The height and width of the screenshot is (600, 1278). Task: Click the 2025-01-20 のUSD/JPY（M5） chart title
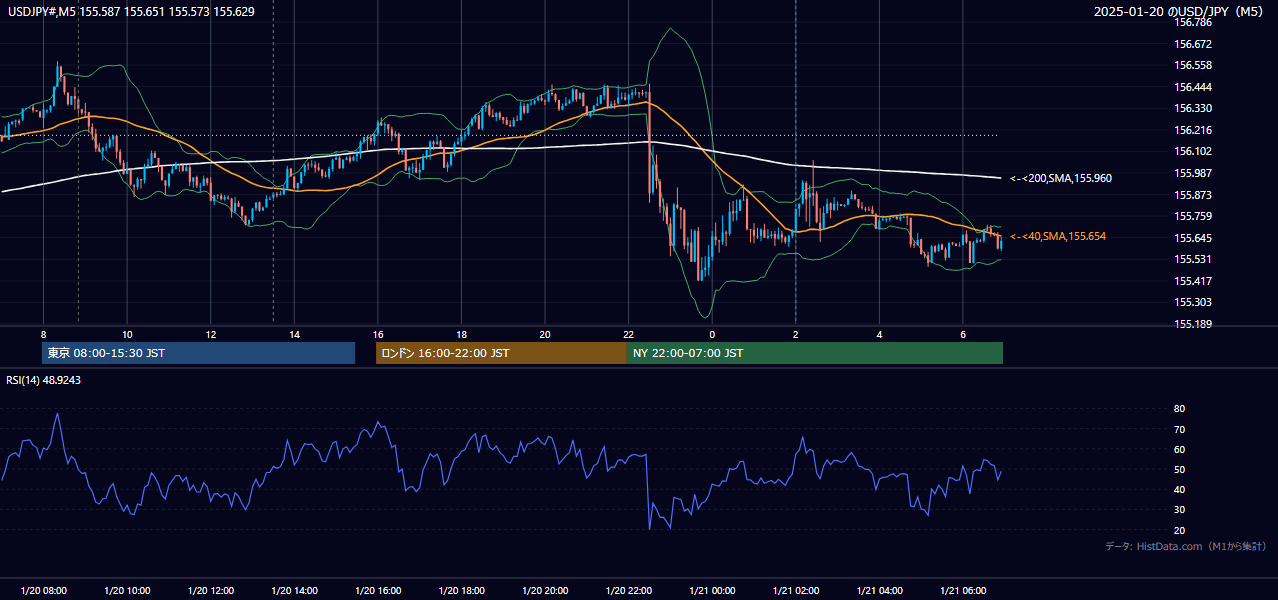[x=1180, y=11]
